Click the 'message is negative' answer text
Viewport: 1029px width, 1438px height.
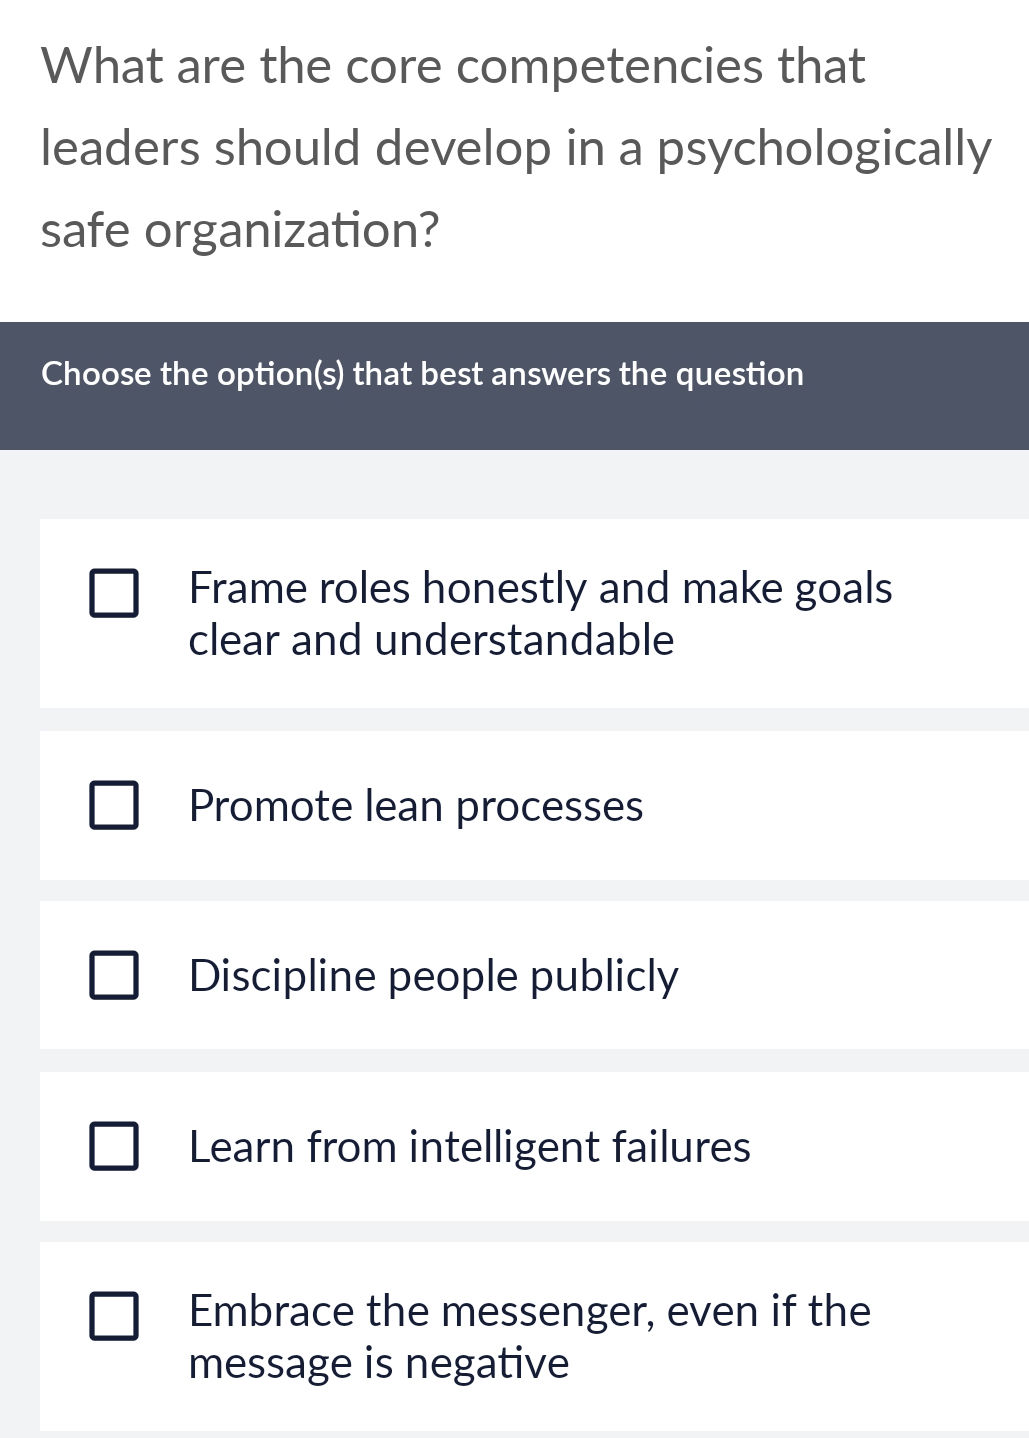coord(378,1362)
